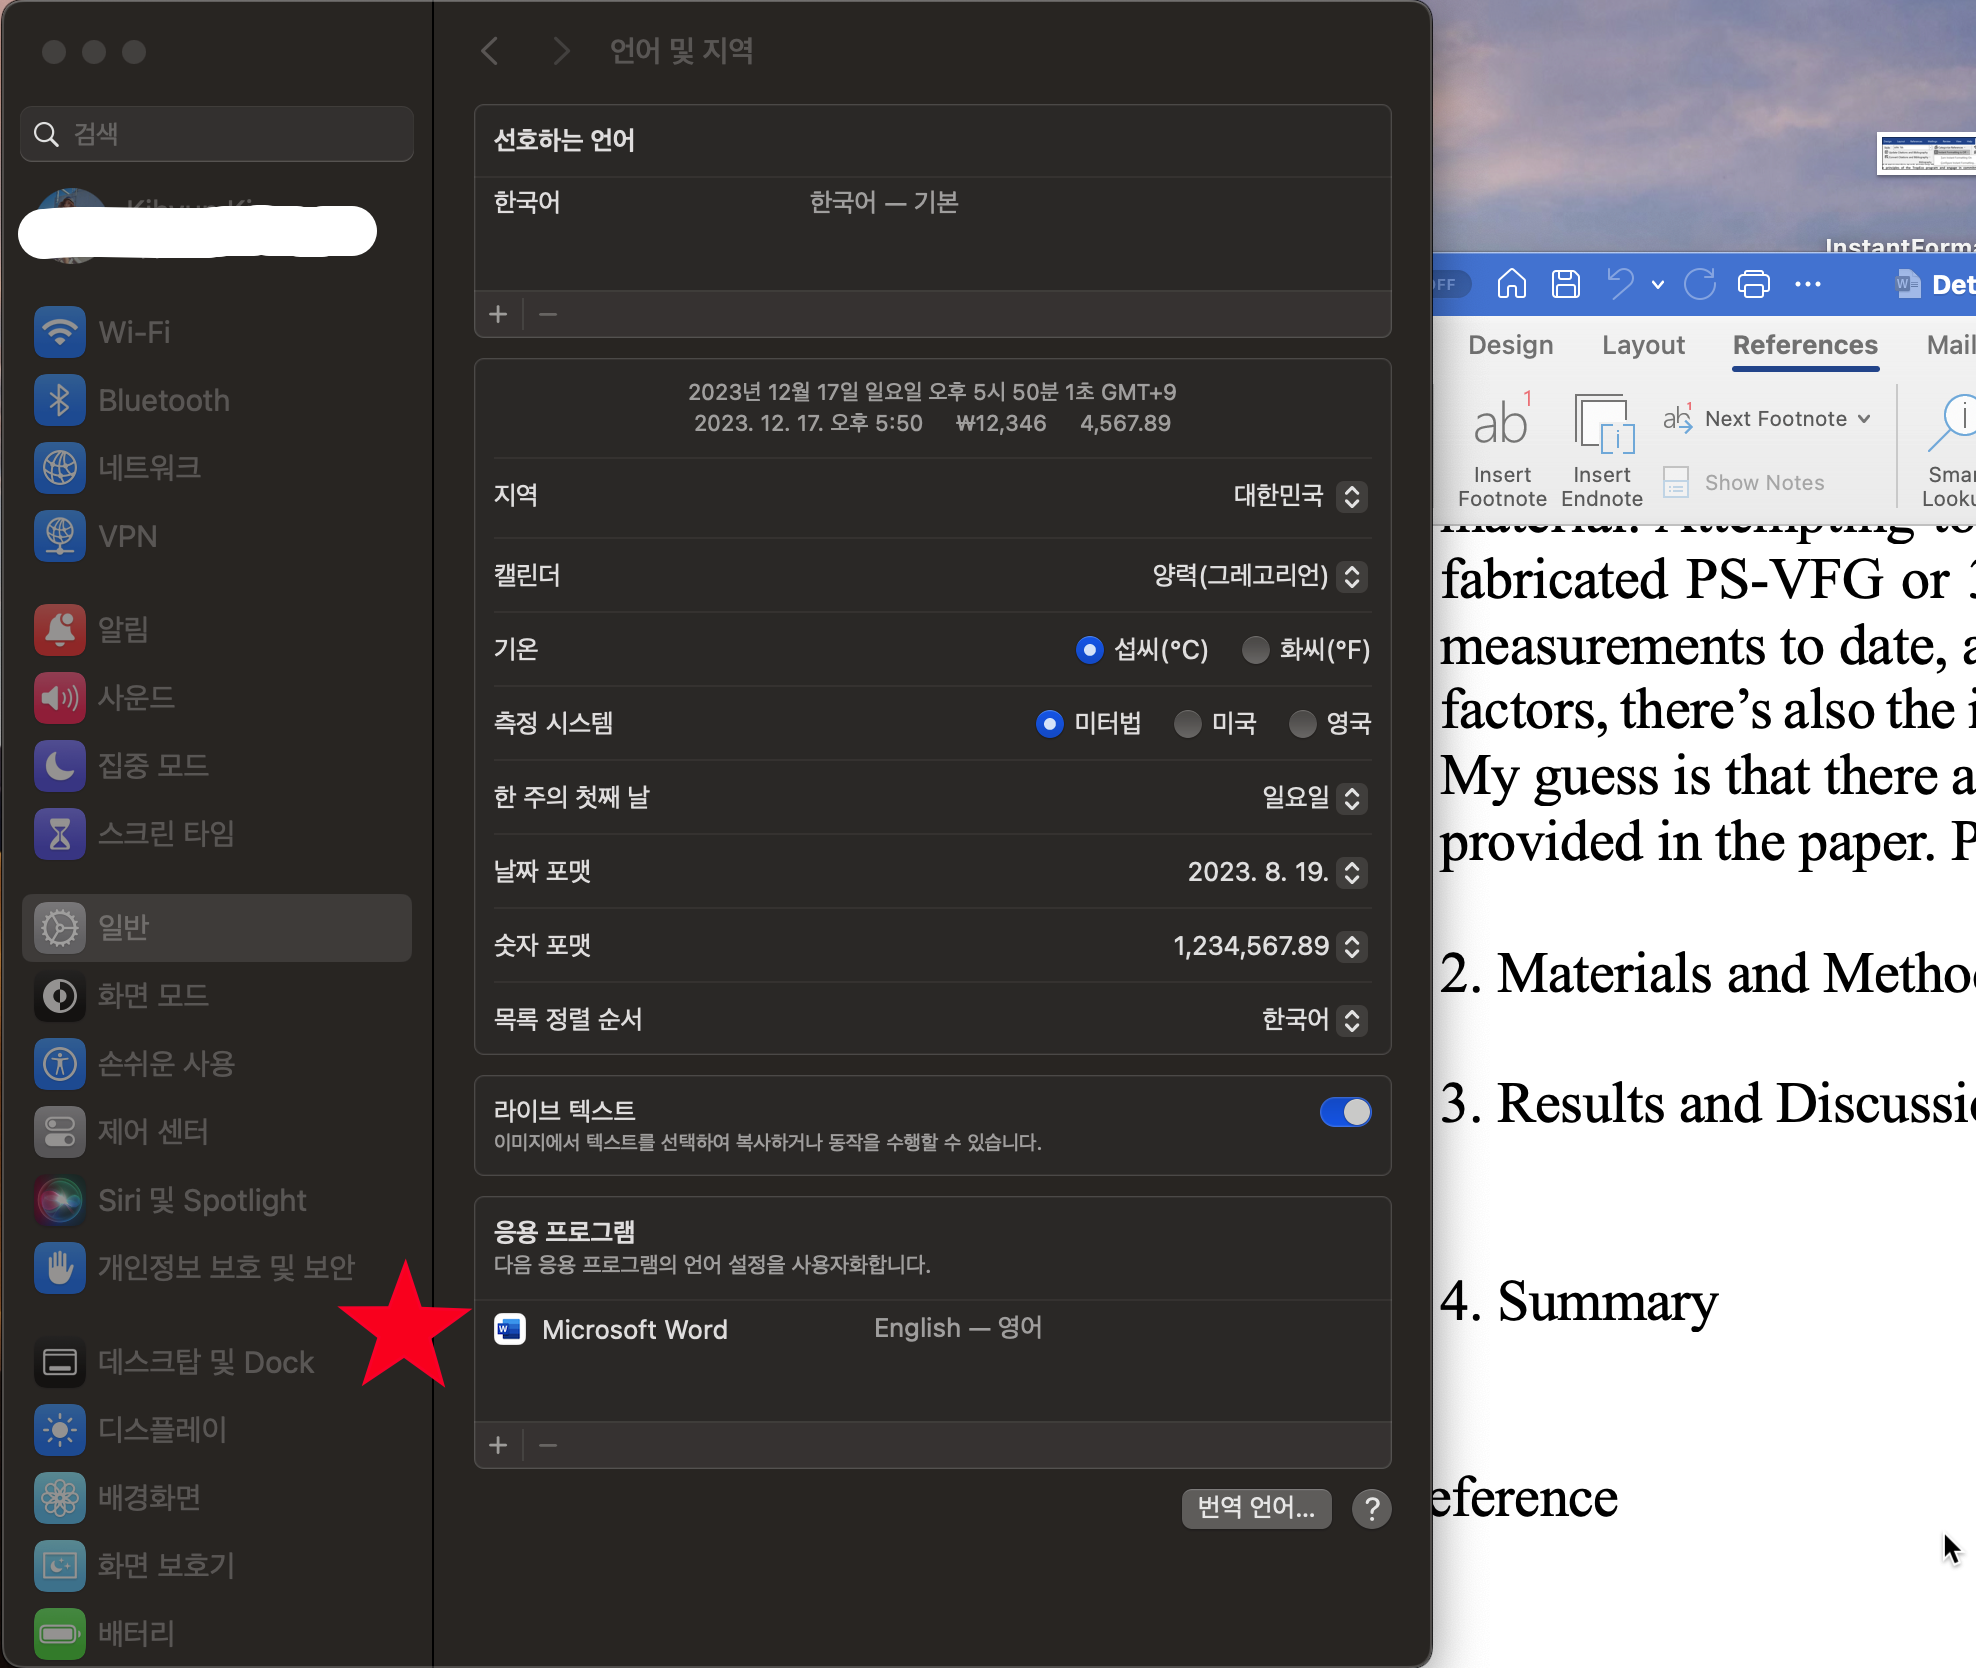Screen dimensions: 1976x1668
Task: Open Bluetooth settings from sidebar
Action: pos(164,400)
